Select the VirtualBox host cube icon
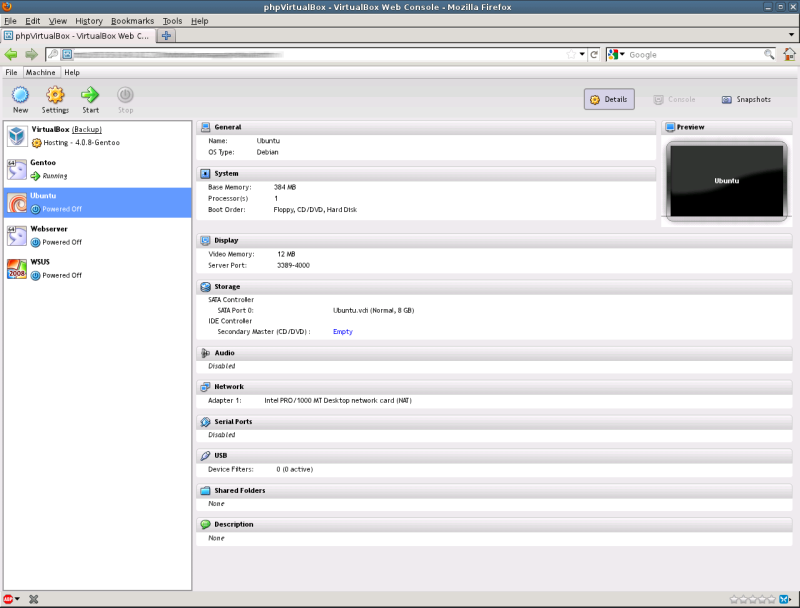The width and height of the screenshot is (800, 608). (17, 136)
